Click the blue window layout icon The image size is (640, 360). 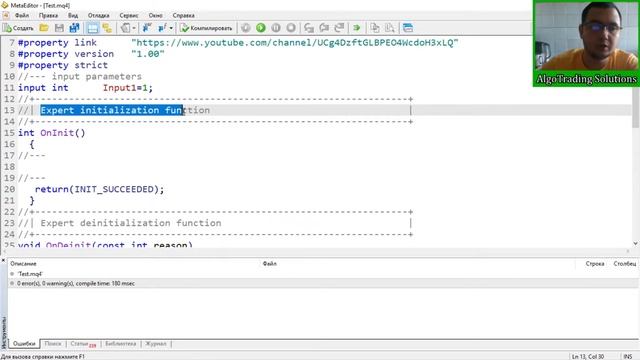[x=408, y=28]
